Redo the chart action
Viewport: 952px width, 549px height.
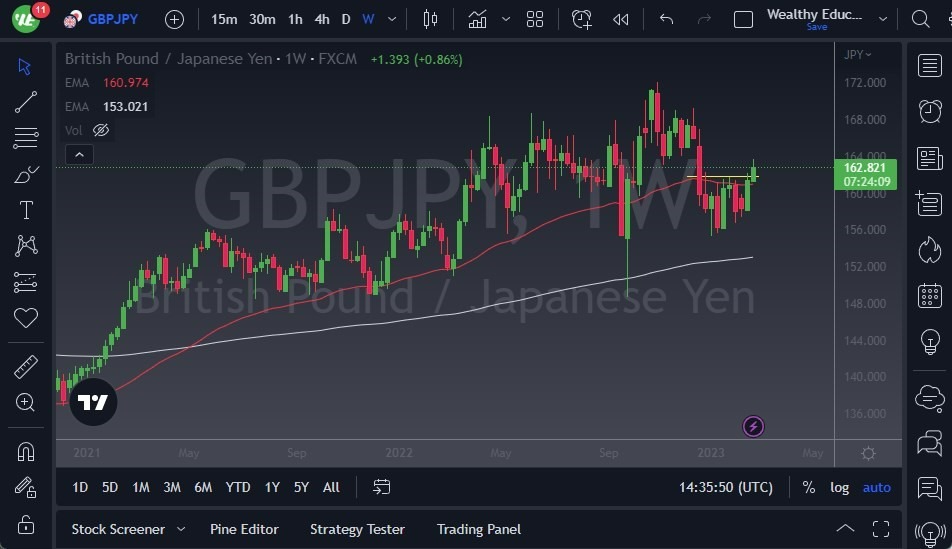tap(704, 19)
